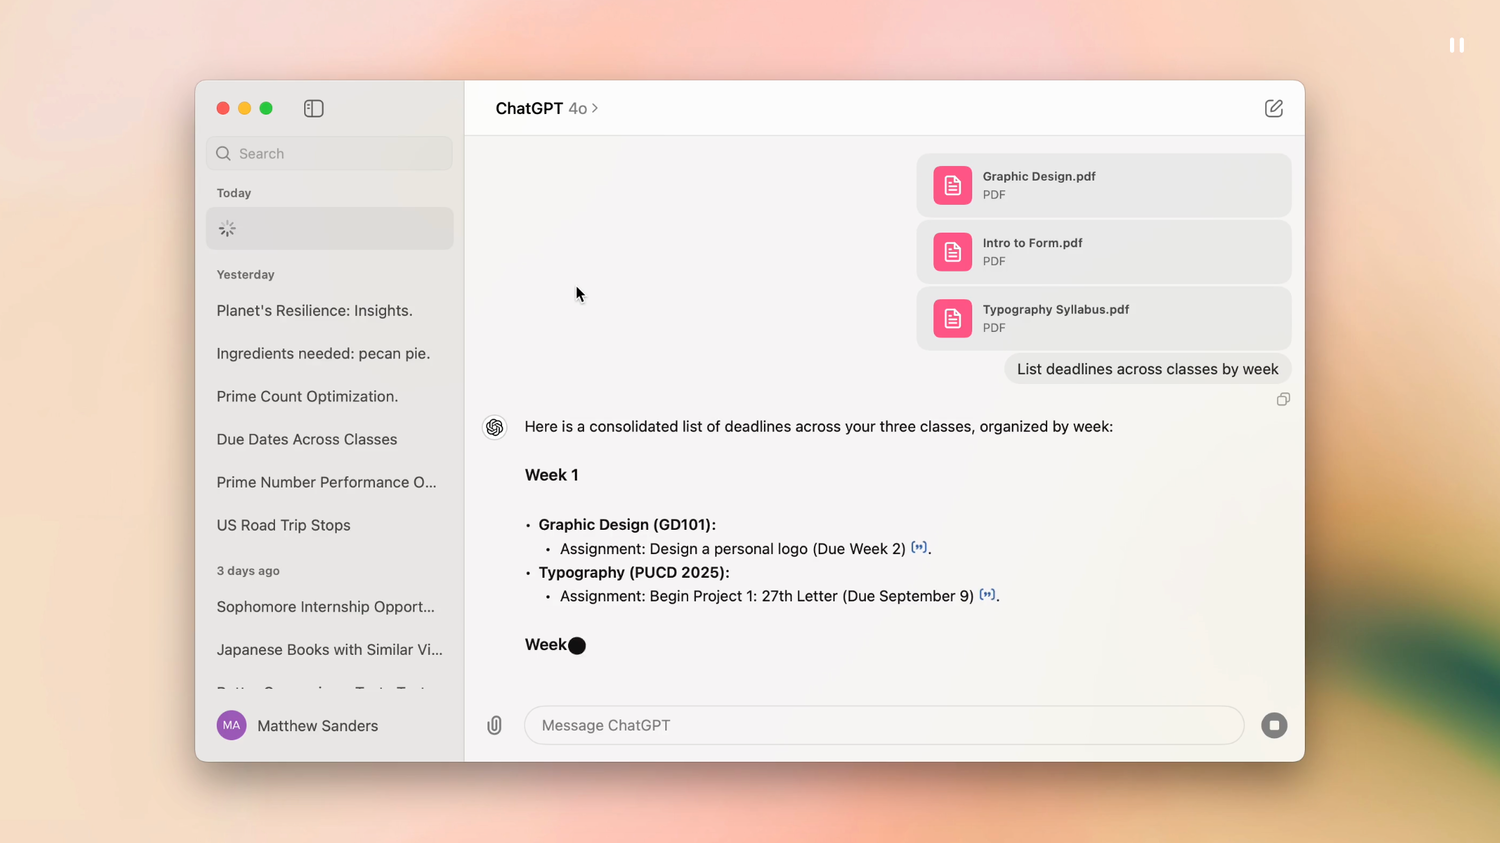Expand the ChatGPT 4o model selector

pyautogui.click(x=546, y=108)
